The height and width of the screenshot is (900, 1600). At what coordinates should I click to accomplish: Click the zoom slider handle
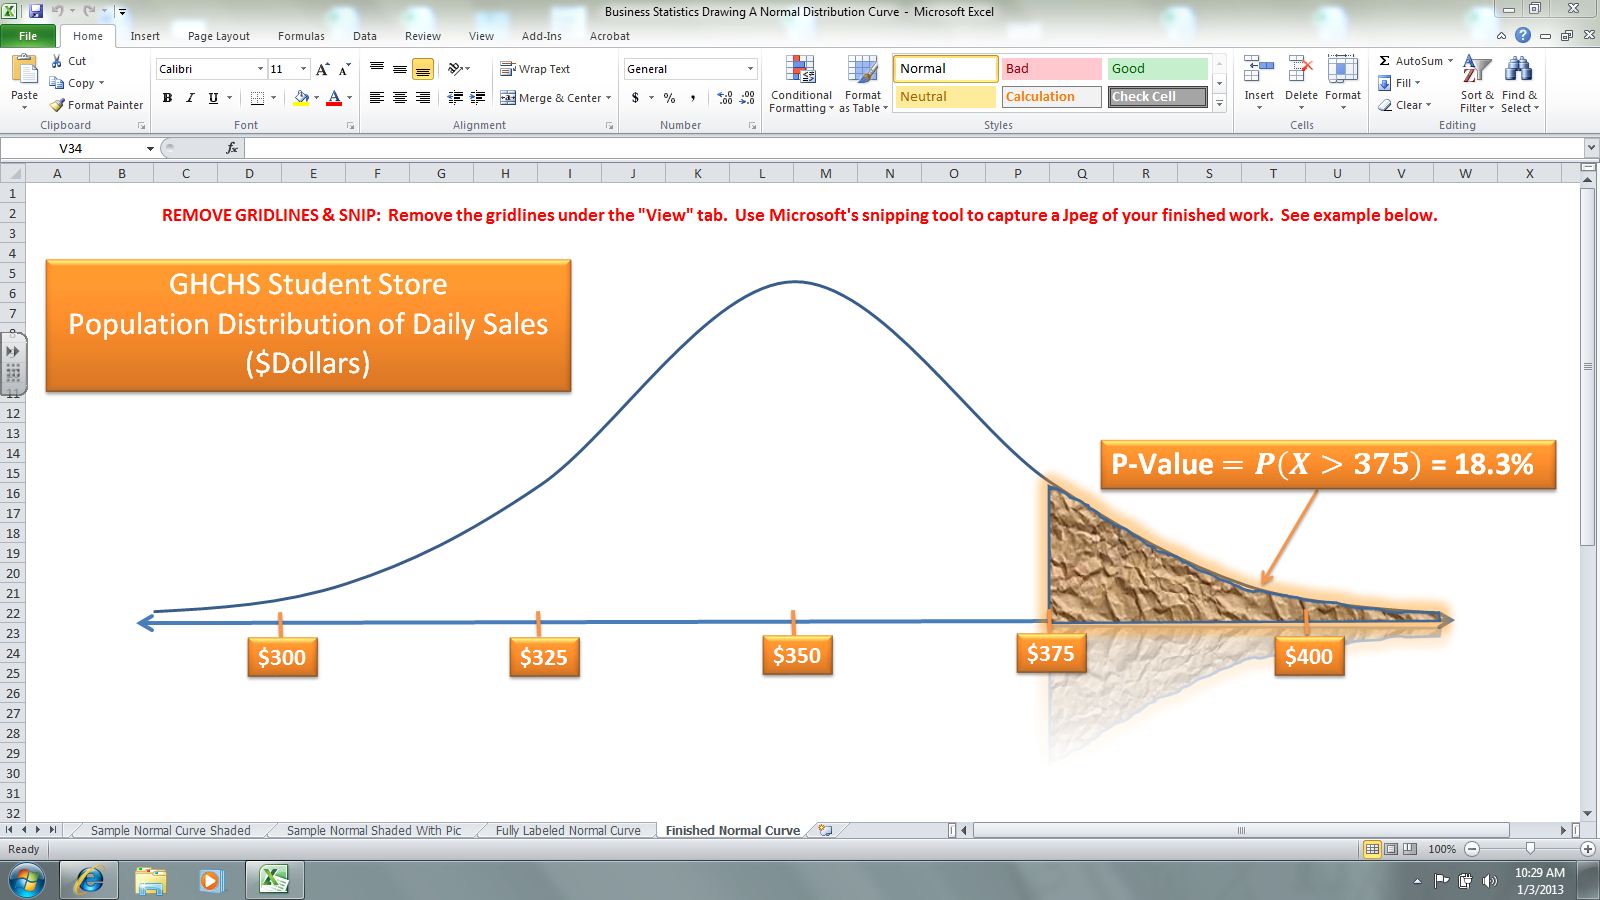[1529, 849]
